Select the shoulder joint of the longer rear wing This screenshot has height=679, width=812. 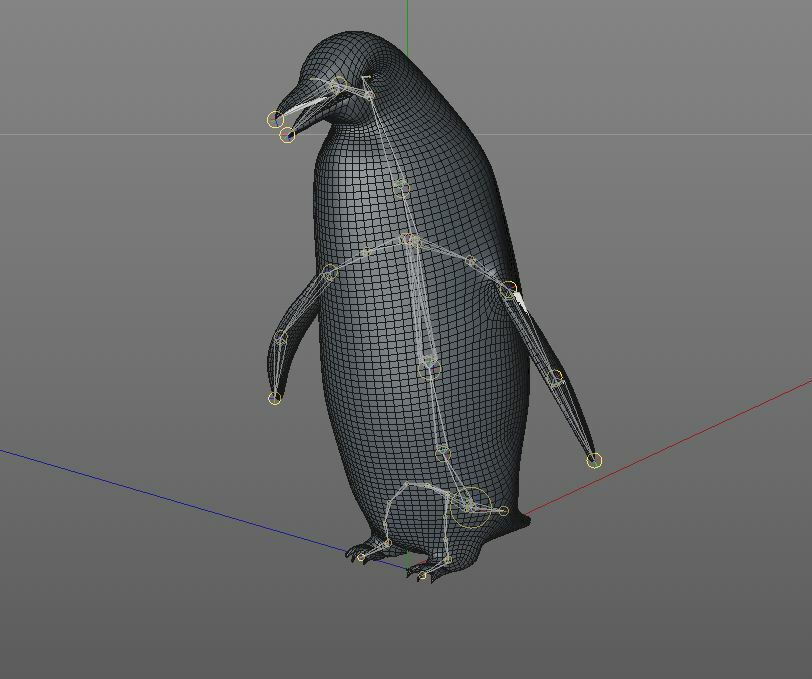[x=510, y=288]
